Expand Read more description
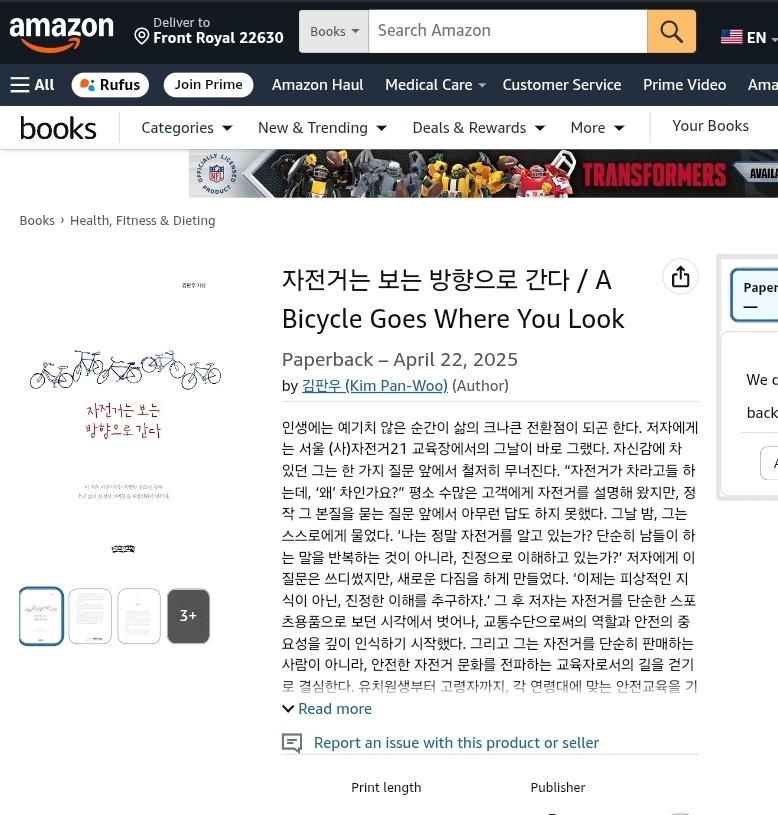This screenshot has width=778, height=815. [x=327, y=708]
